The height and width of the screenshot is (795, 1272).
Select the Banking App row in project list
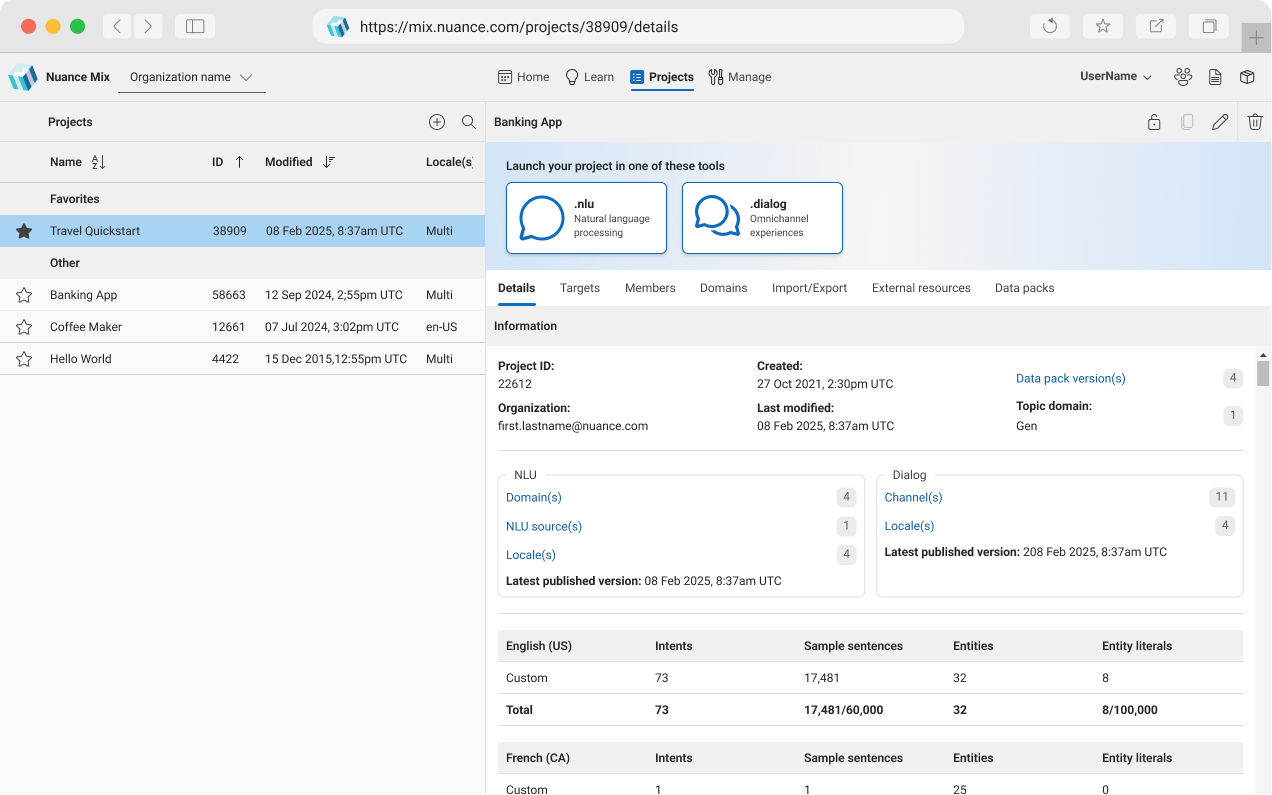click(x=242, y=295)
